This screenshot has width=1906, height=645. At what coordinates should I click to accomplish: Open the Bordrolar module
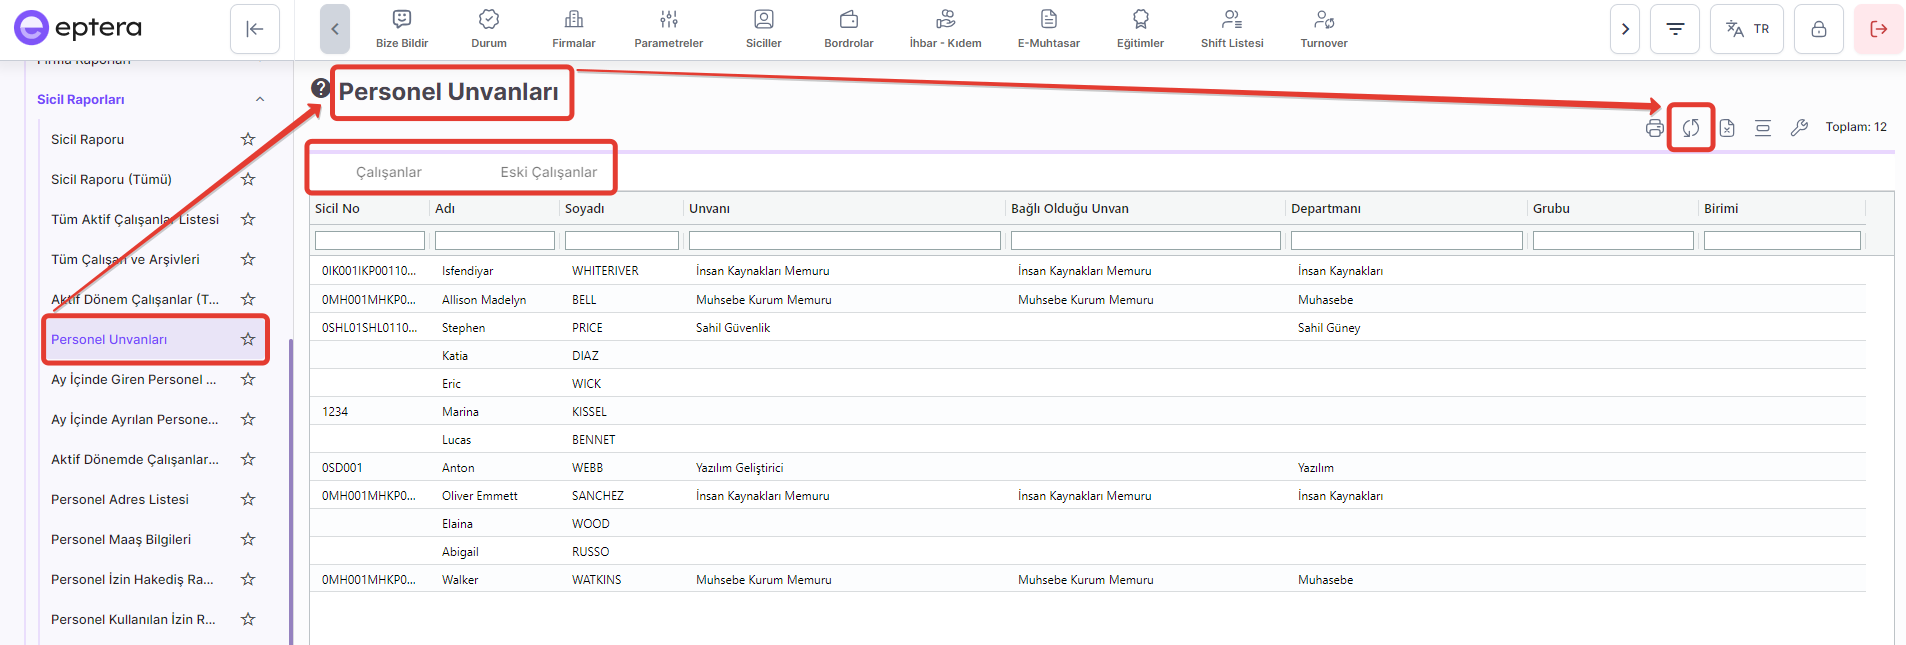point(848,29)
